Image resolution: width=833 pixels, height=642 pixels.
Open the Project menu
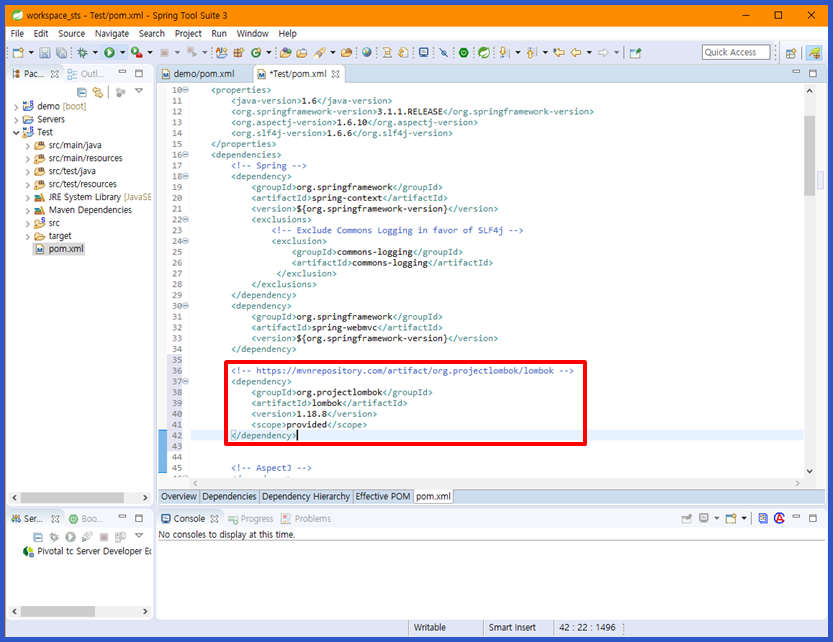[x=188, y=33]
